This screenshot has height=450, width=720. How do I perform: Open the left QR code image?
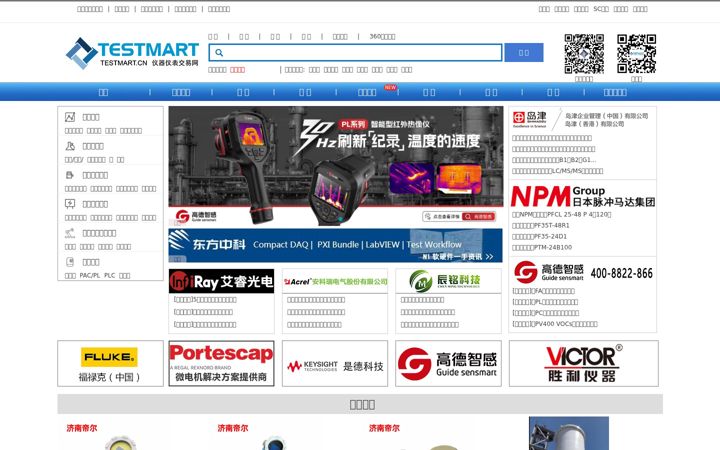pyautogui.click(x=584, y=54)
